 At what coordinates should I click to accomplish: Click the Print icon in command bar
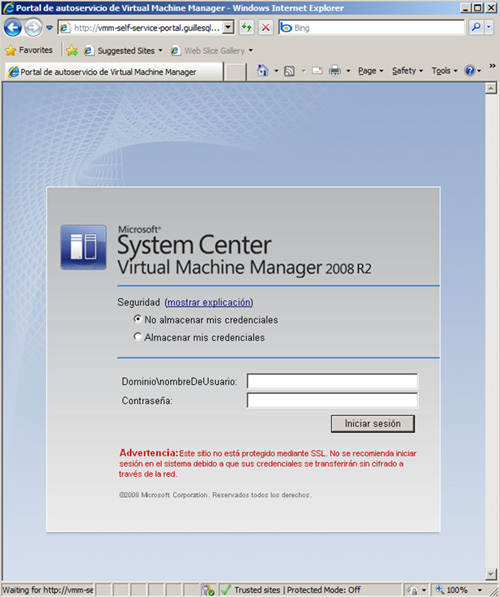pyautogui.click(x=335, y=71)
